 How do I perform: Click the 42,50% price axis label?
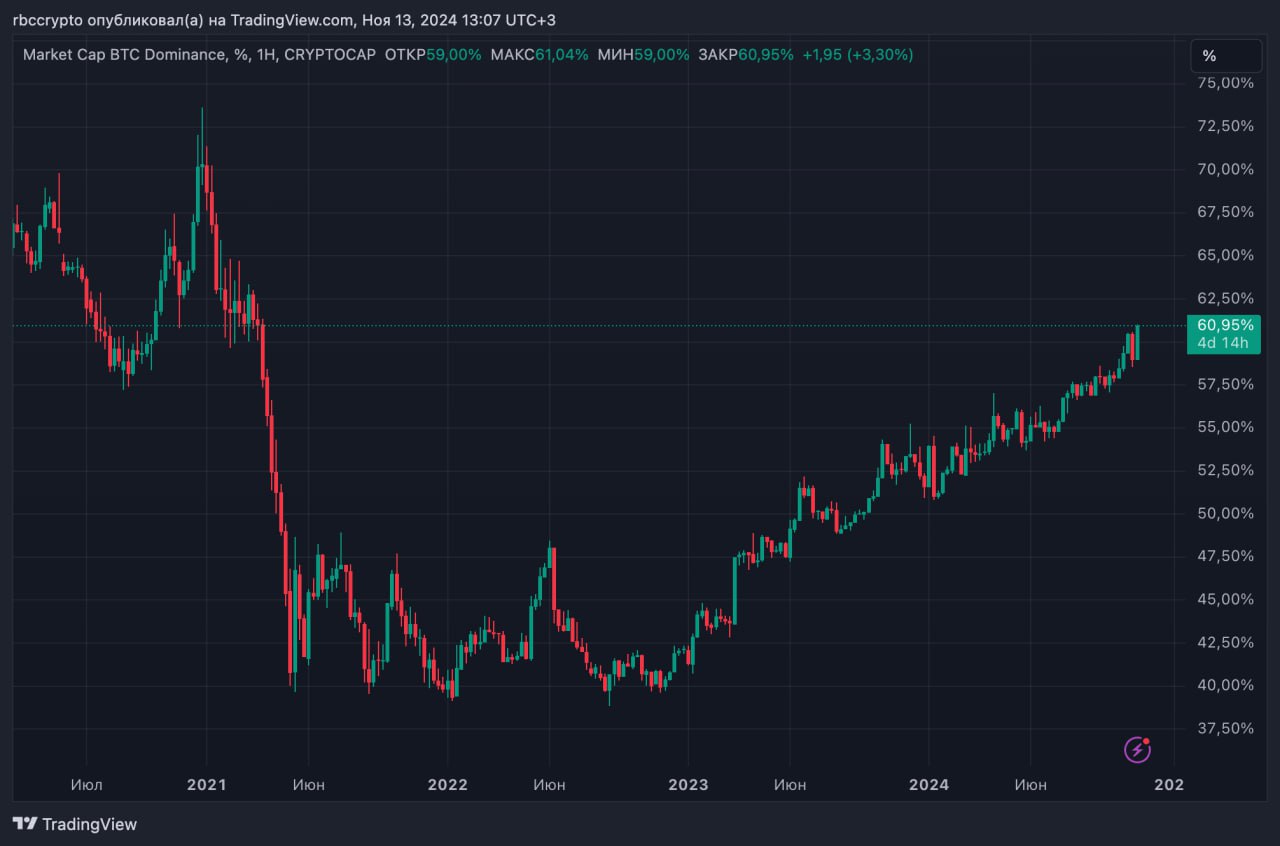pos(1224,642)
